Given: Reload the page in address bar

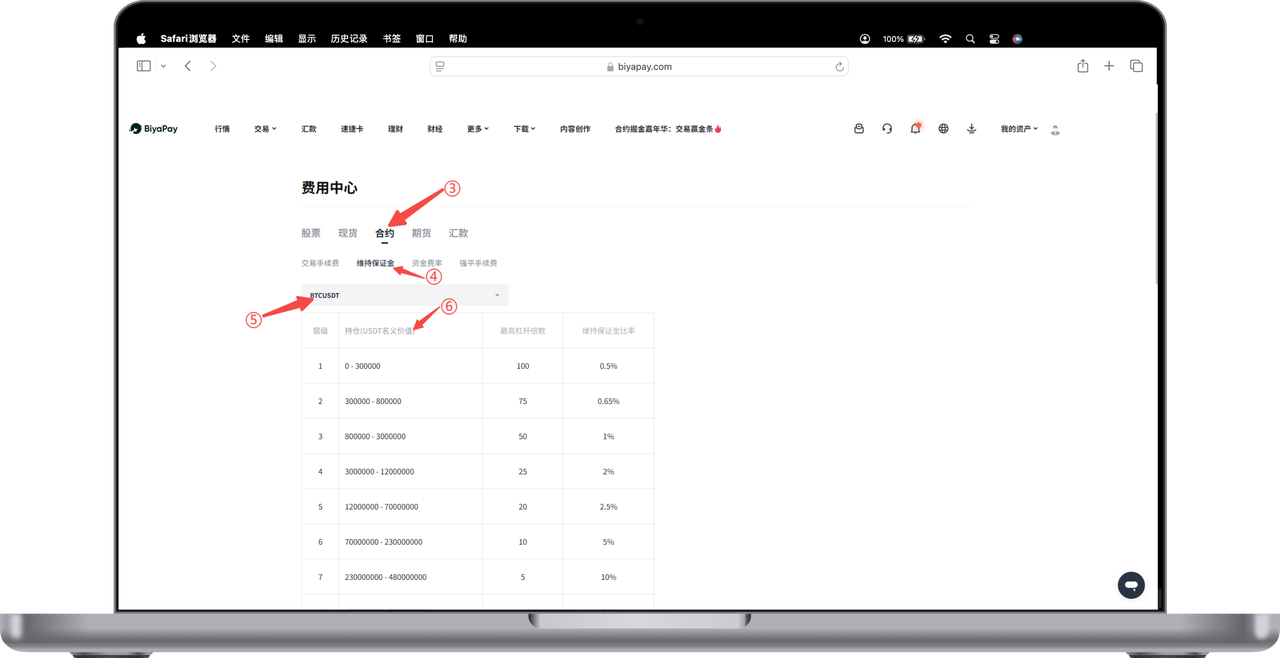Looking at the screenshot, I should [x=839, y=67].
